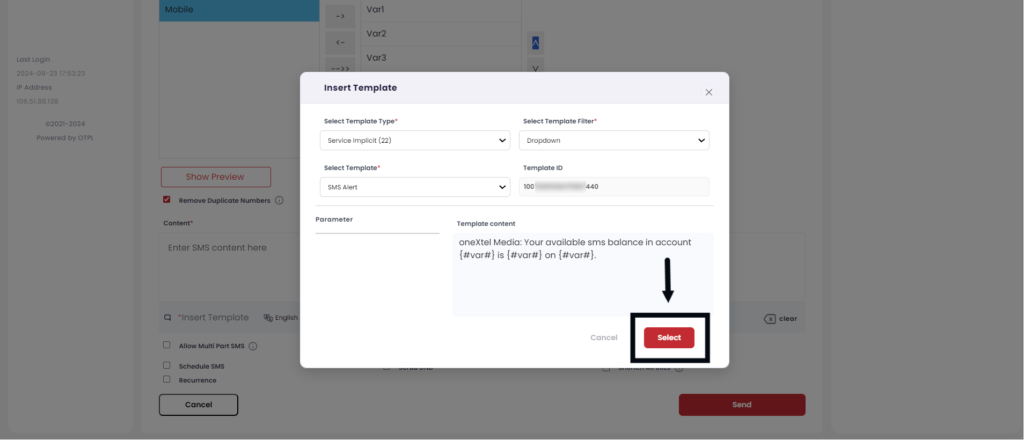
Task: Click the Show Preview button
Action: click(216, 177)
